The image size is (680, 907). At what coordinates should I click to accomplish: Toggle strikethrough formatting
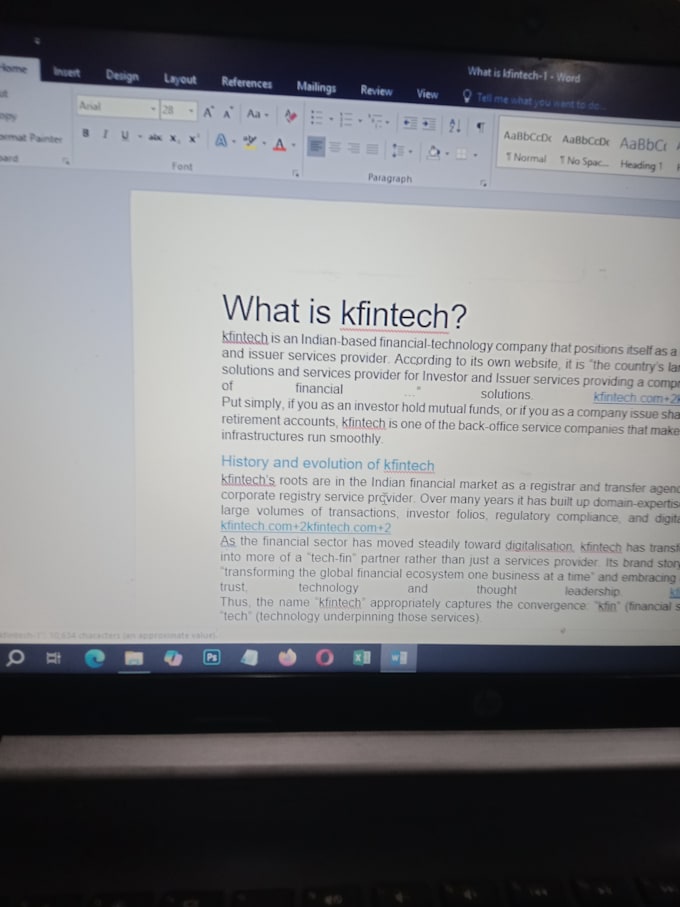155,137
